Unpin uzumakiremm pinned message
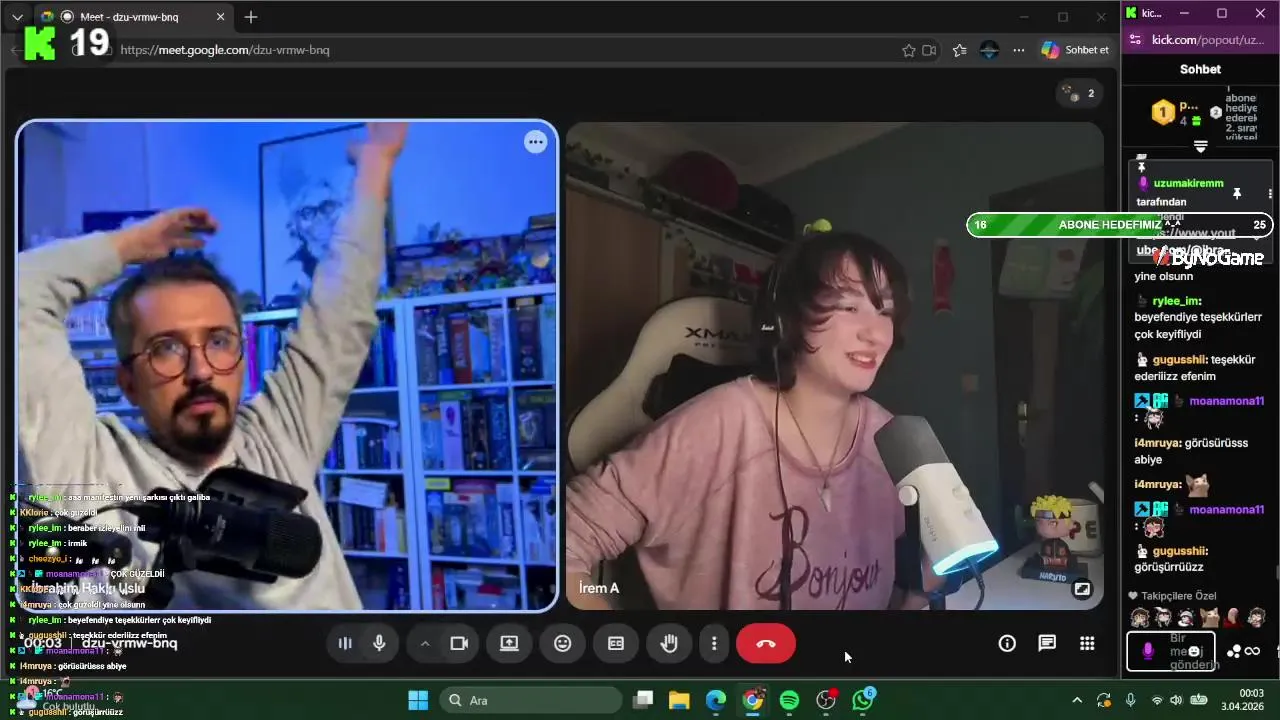The height and width of the screenshot is (720, 1280). click(1237, 193)
